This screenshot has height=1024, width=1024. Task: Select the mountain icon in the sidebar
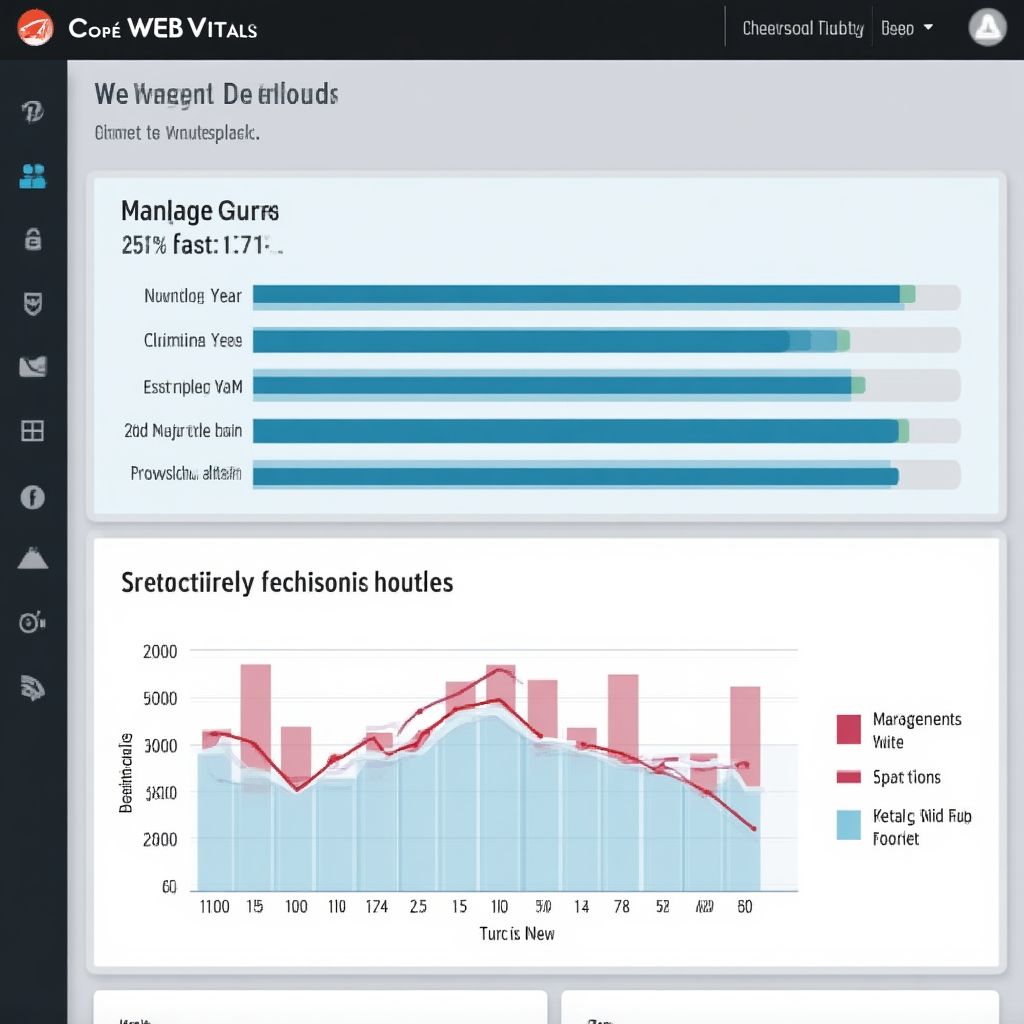click(x=33, y=558)
